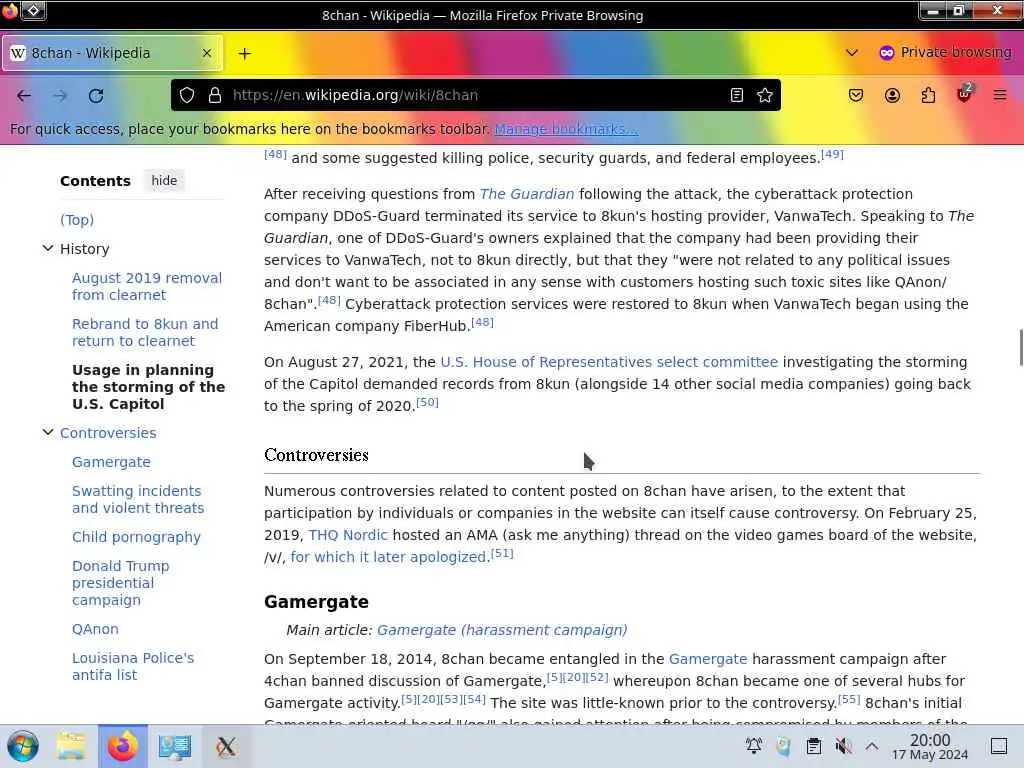Screen dimensions: 1024x768
Task: Open Gamergate (harassment campaign) main article
Action: pyautogui.click(x=502, y=630)
